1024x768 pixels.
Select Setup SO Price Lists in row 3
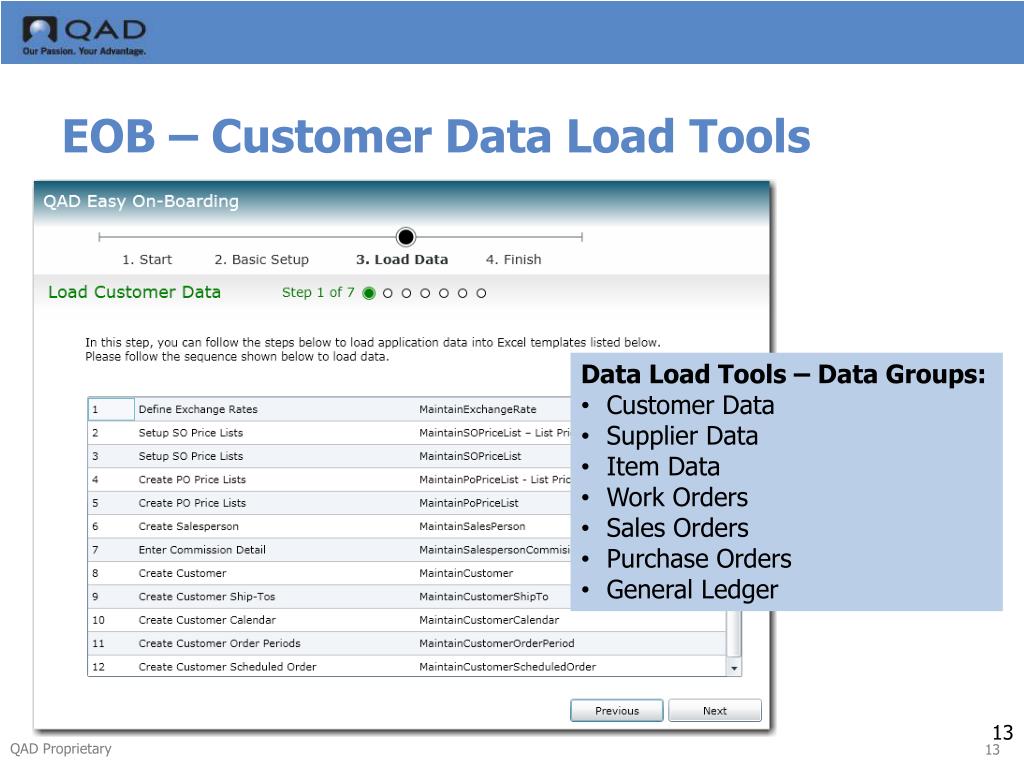tap(191, 456)
